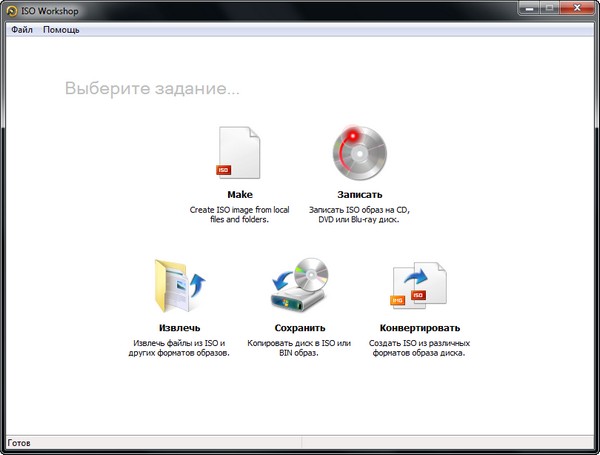The height and width of the screenshot is (455, 600).
Task: Open the Помощь menu
Action: click(61, 30)
